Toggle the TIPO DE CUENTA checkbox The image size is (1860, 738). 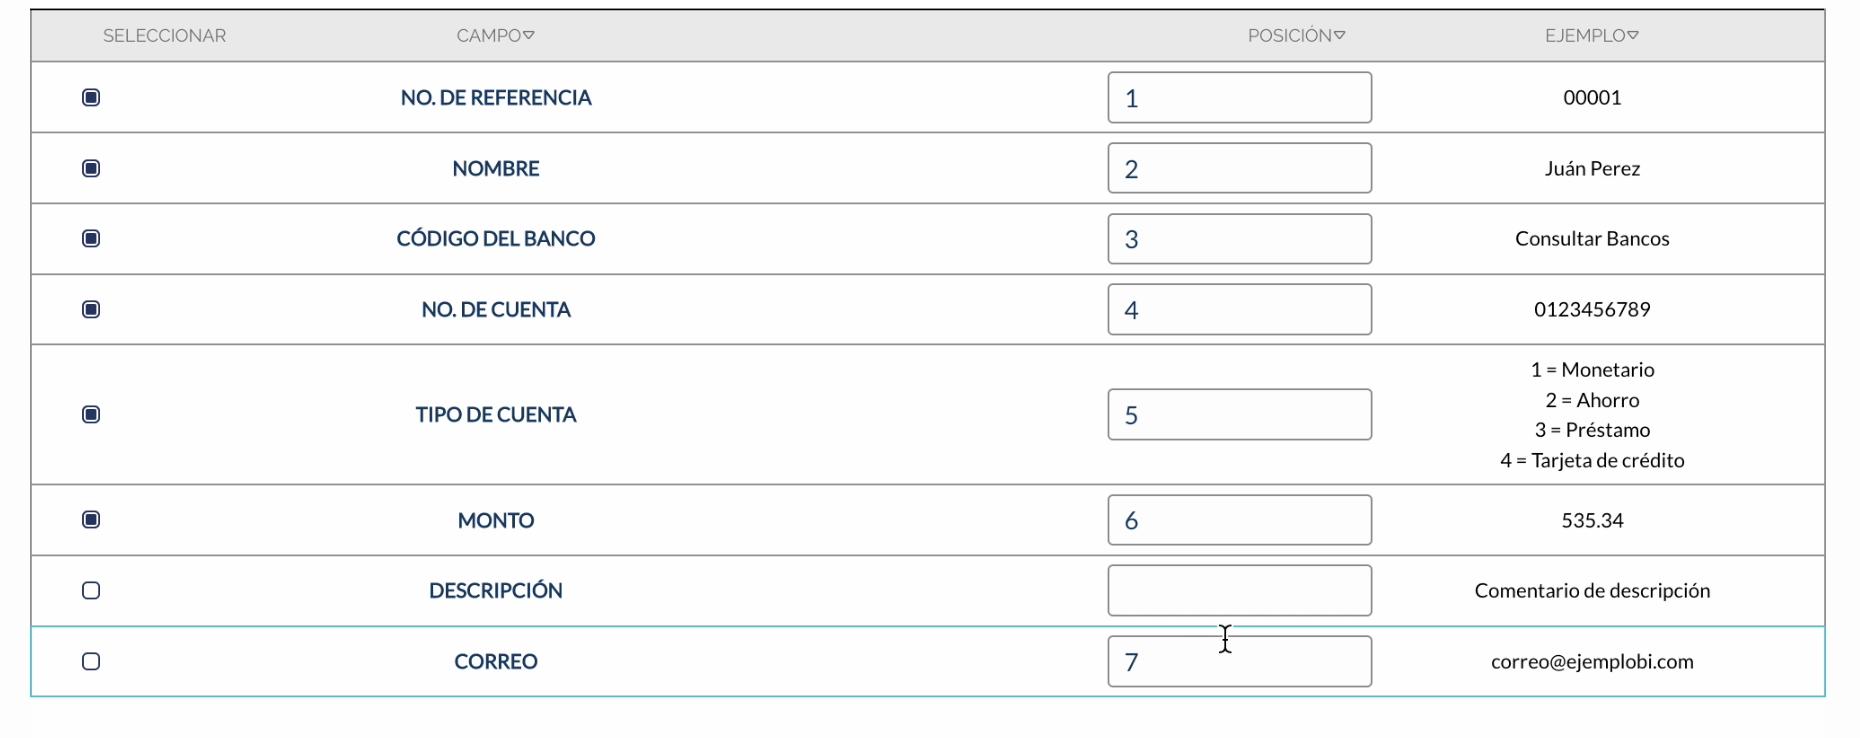91,415
